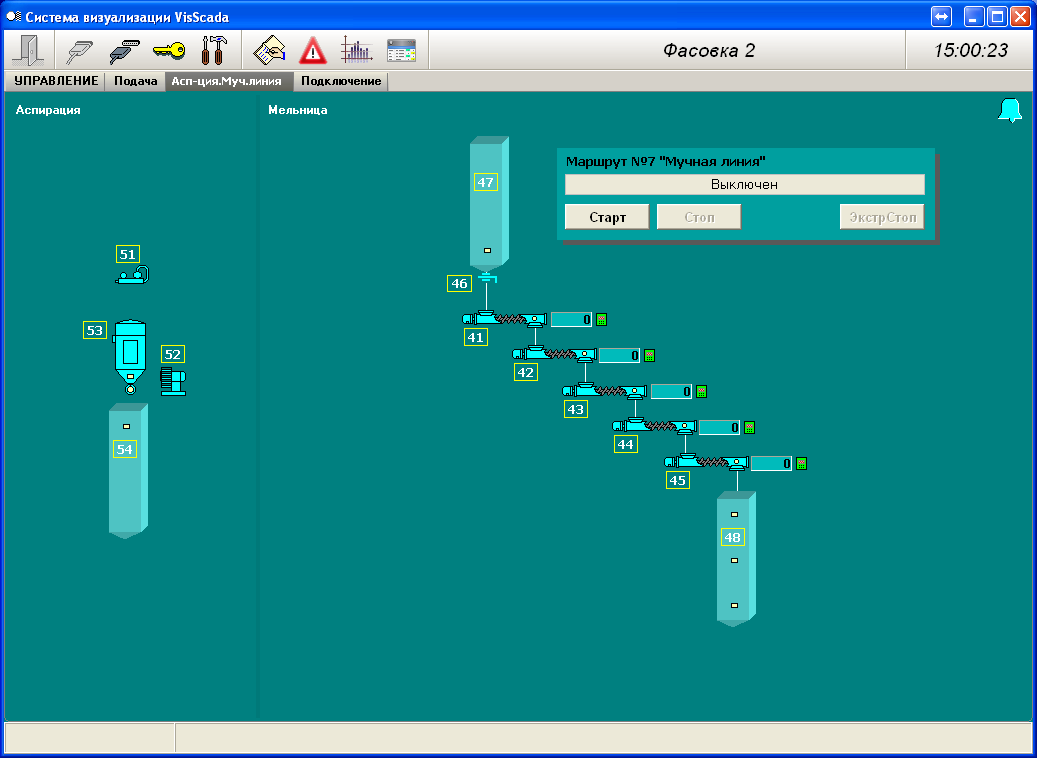Open the tools settings icon
This screenshot has width=1037, height=758.
(x=214, y=50)
